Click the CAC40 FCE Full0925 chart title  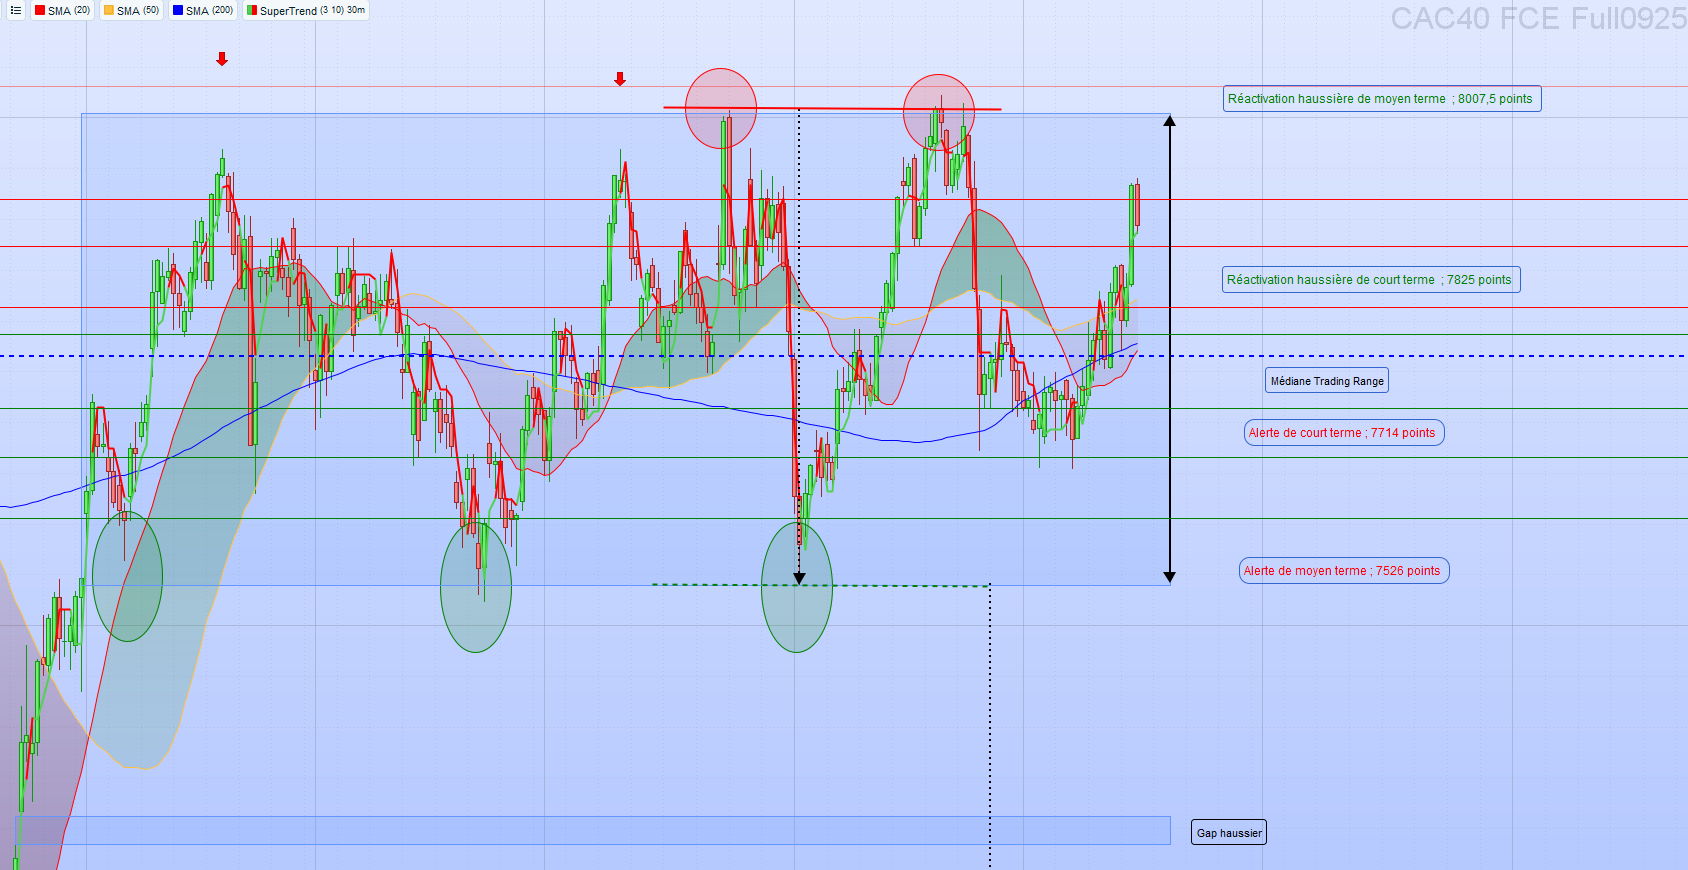(x=1537, y=19)
